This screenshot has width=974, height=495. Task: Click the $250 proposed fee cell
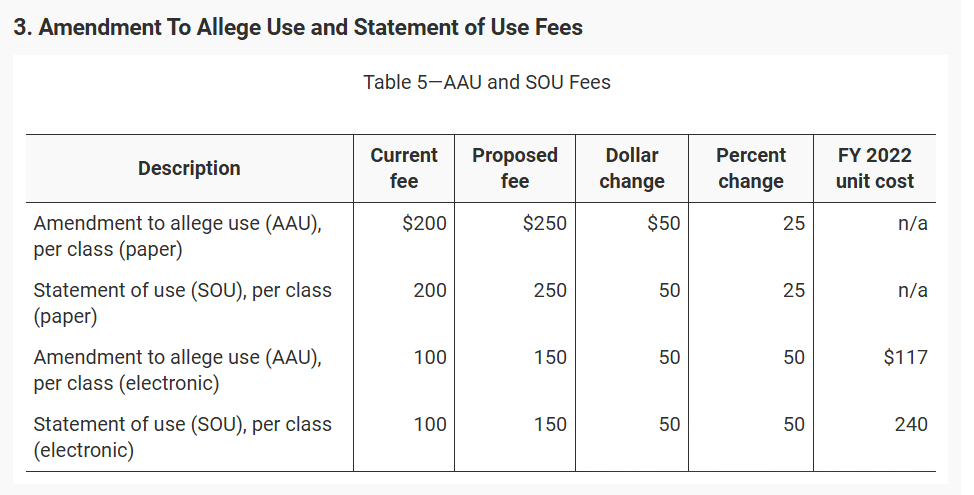pos(544,224)
